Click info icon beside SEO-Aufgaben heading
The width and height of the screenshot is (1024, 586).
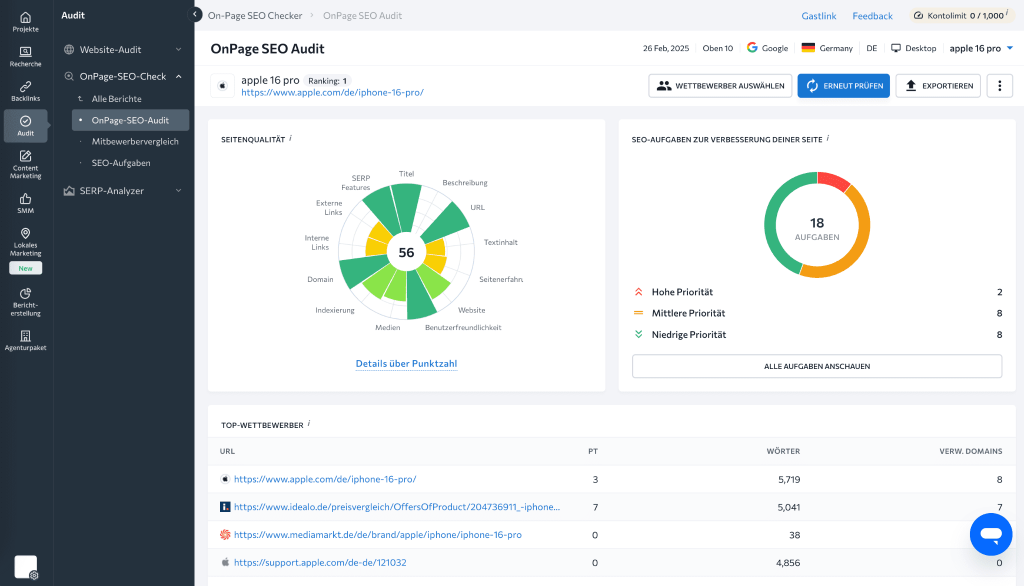pos(828,138)
